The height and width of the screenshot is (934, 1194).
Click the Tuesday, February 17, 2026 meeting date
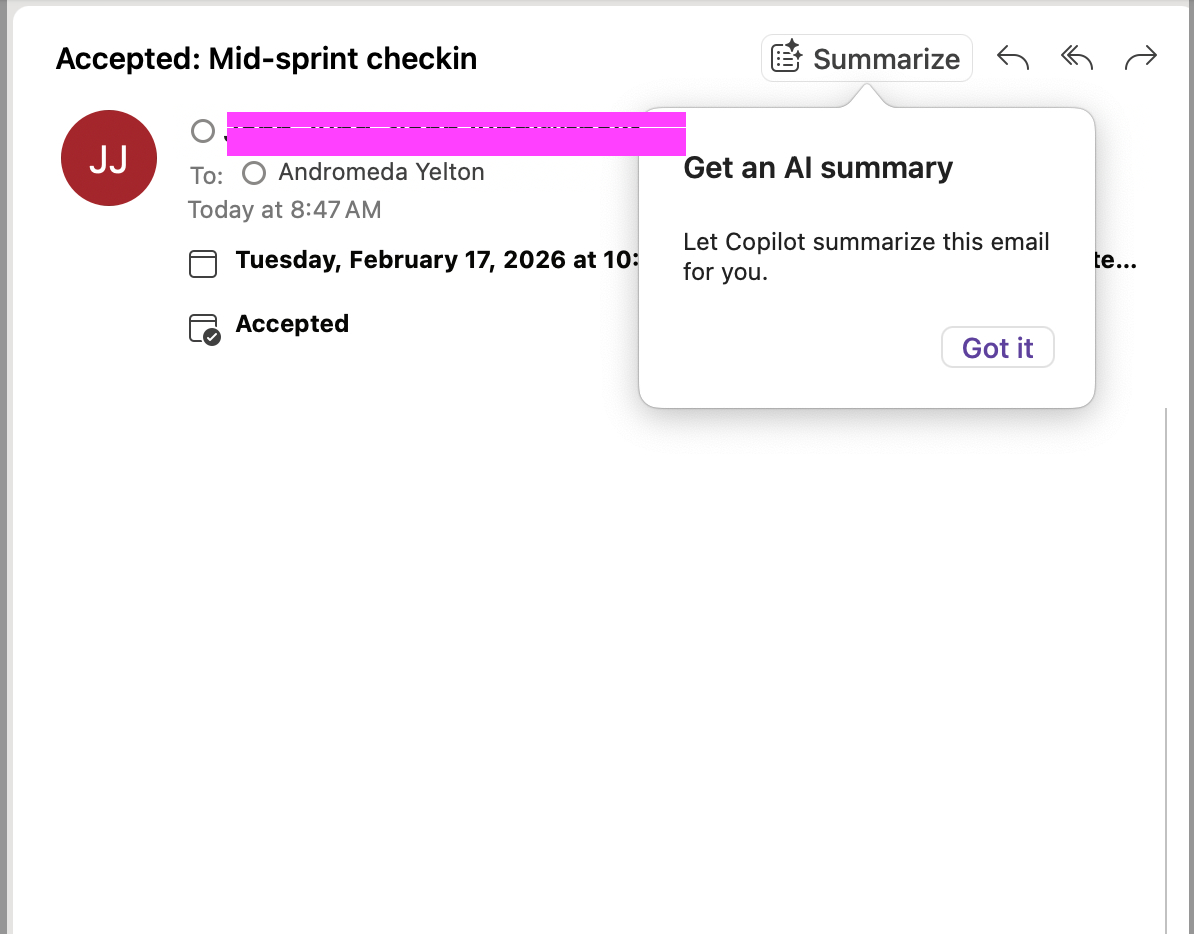pyautogui.click(x=436, y=260)
